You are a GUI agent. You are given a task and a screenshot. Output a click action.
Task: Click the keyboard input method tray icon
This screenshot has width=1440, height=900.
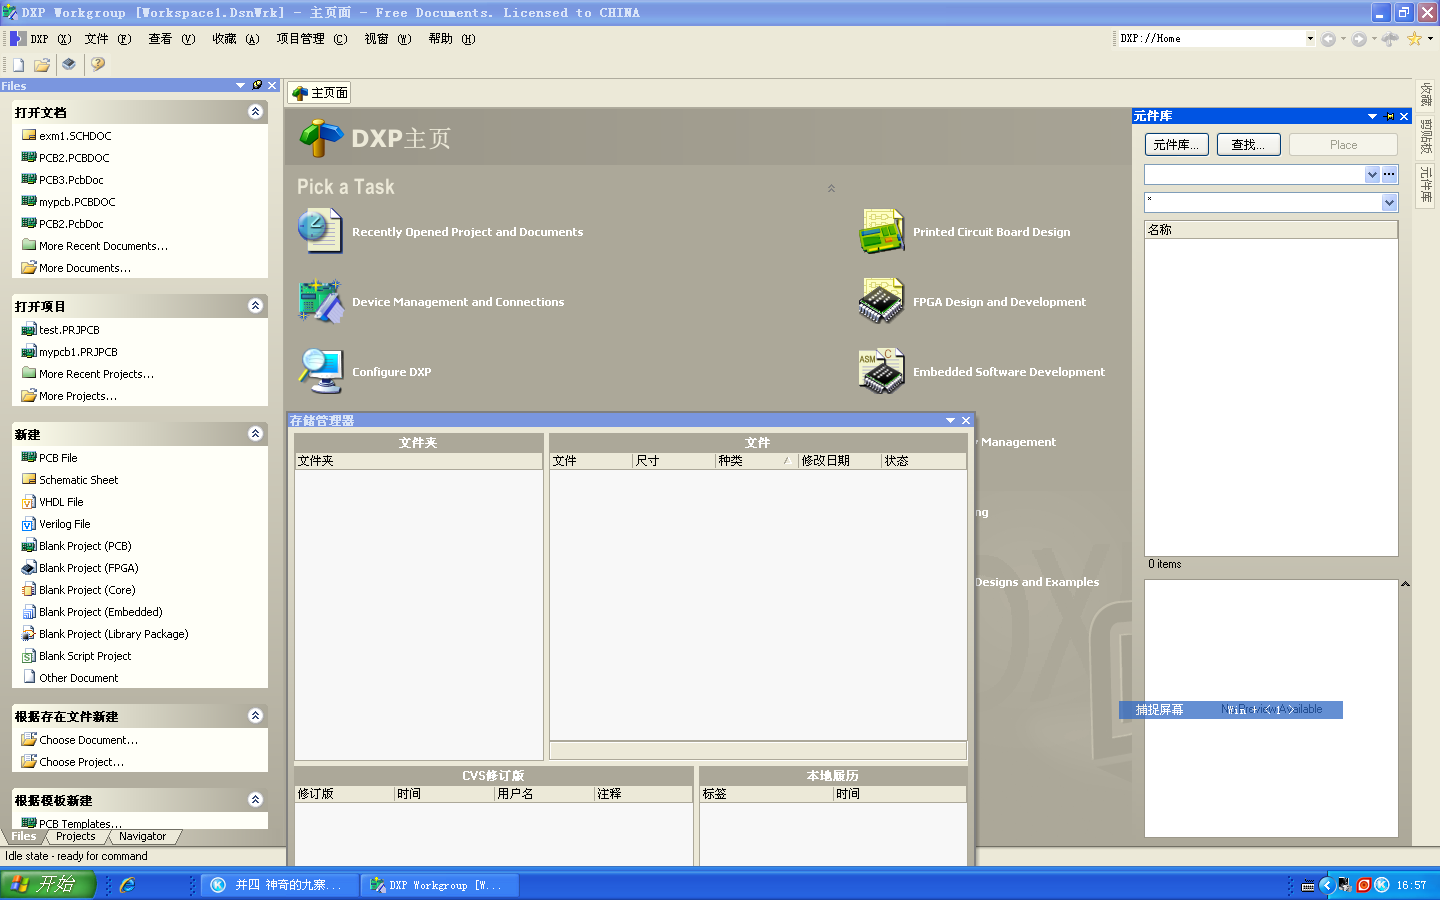click(1308, 885)
